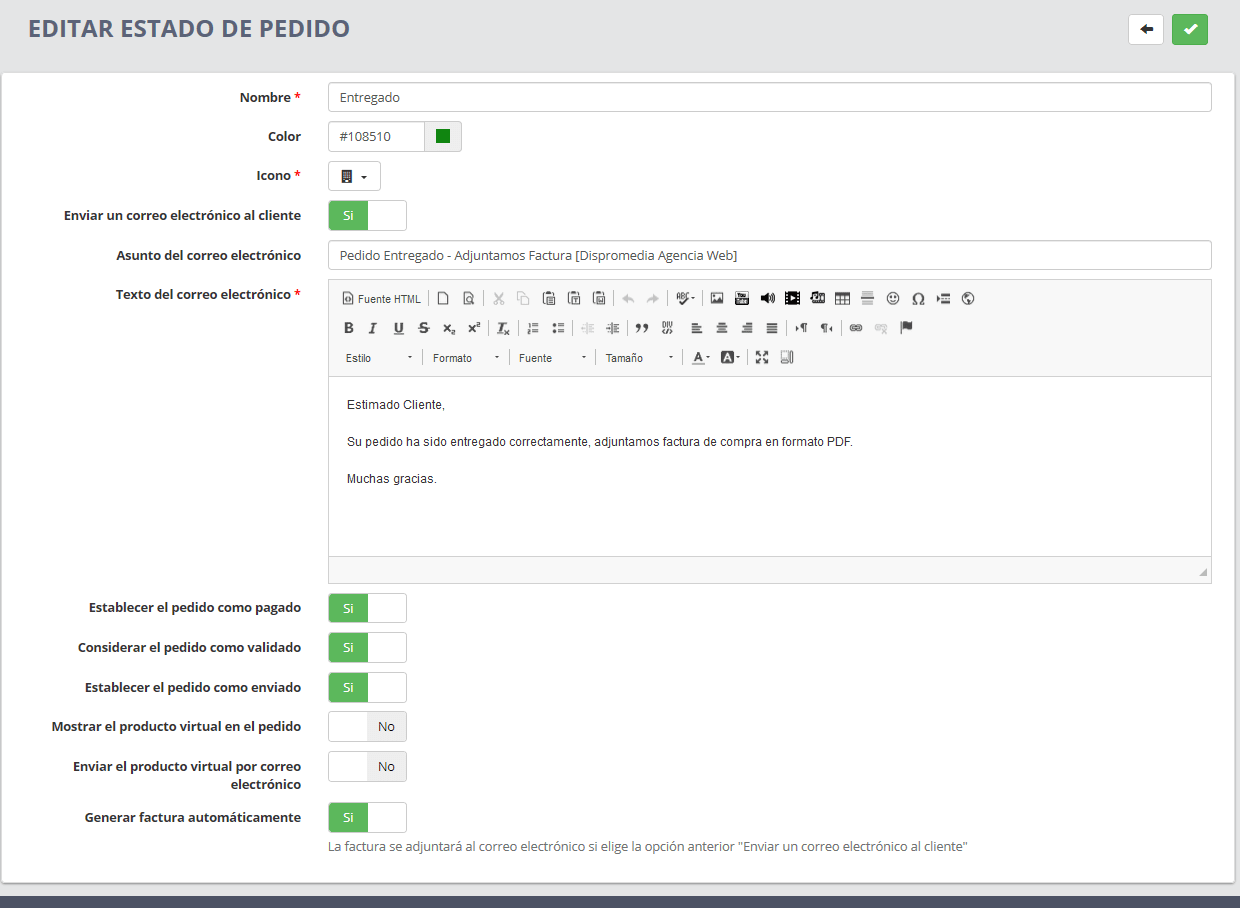Viewport: 1240px width, 908px height.
Task: Add a hyperlink using the link icon
Action: click(x=856, y=328)
